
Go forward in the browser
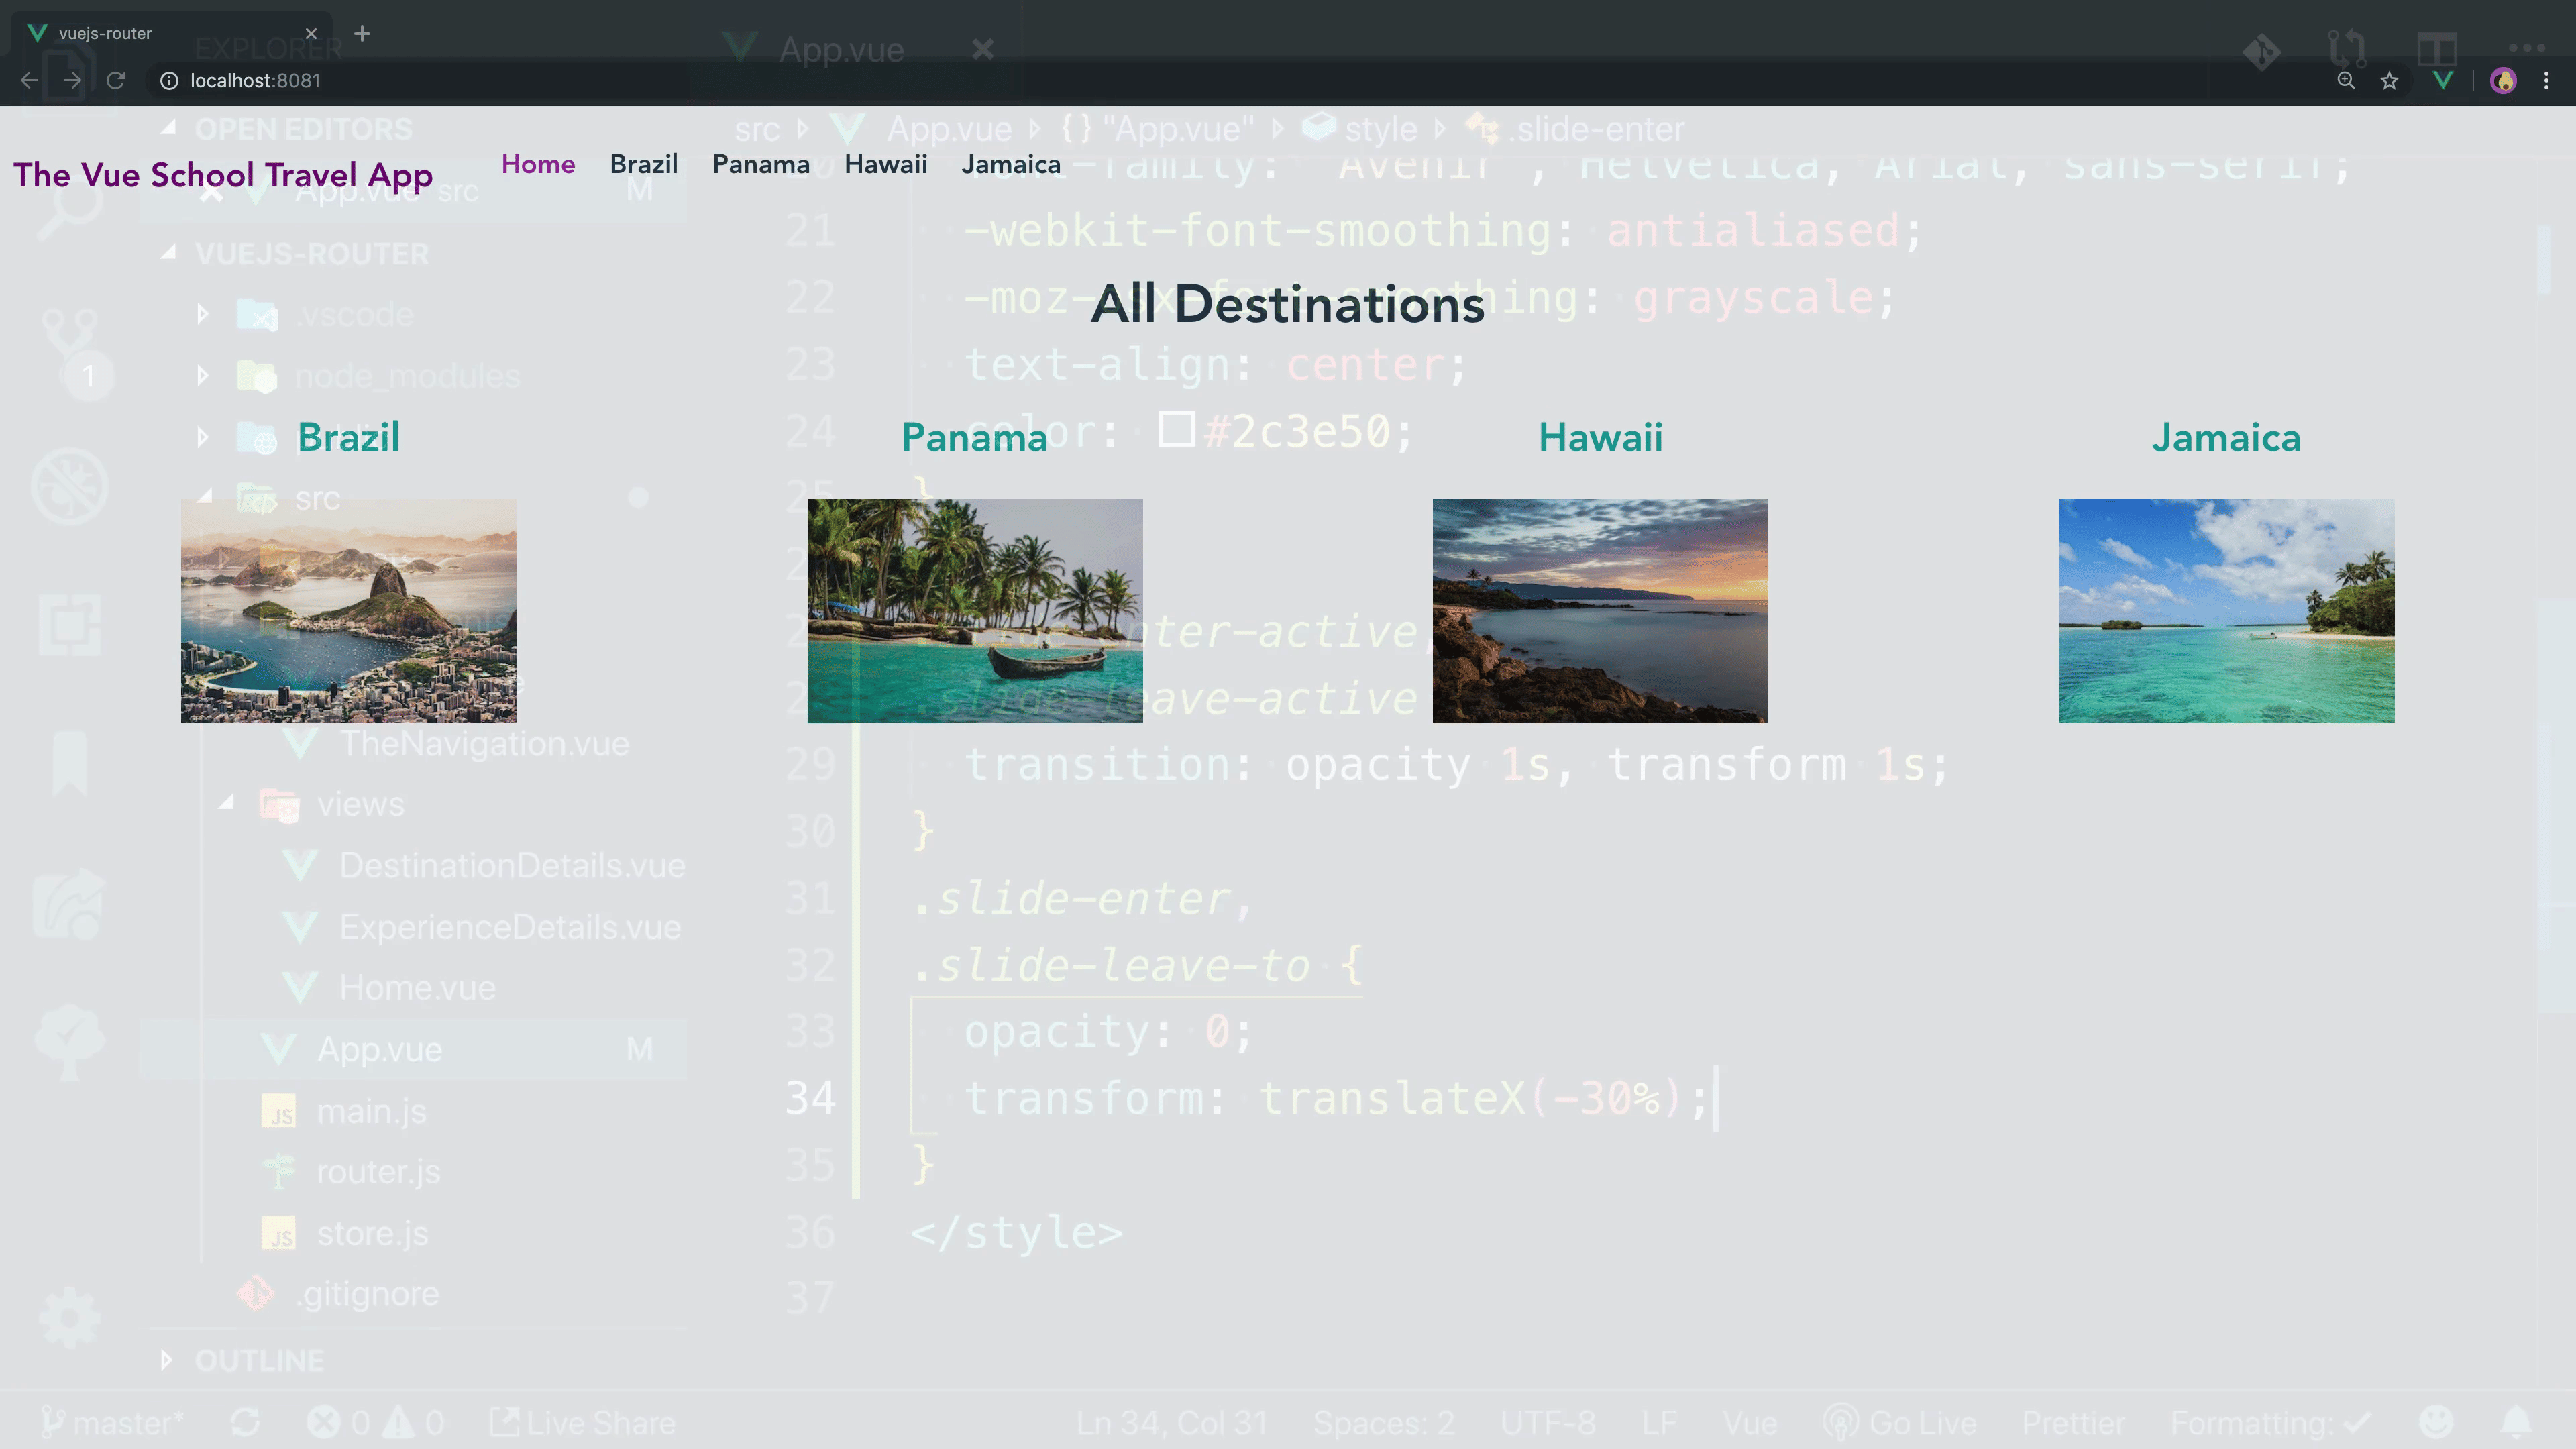[72, 81]
